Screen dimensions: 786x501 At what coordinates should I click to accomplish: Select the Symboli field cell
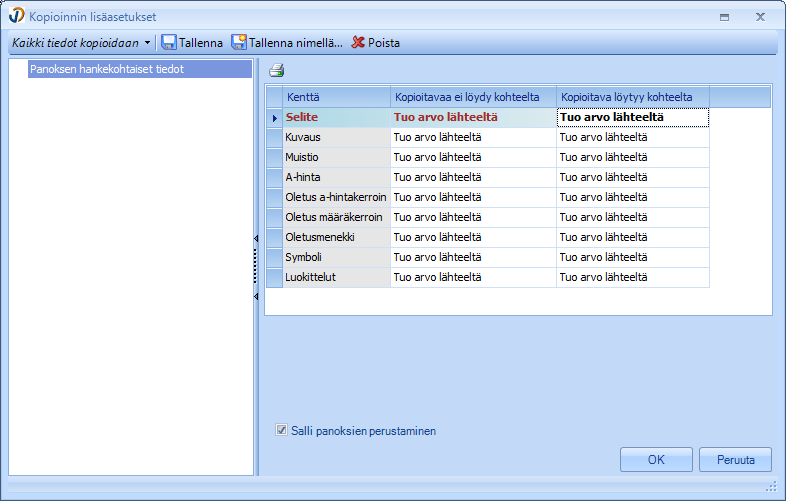[336, 257]
